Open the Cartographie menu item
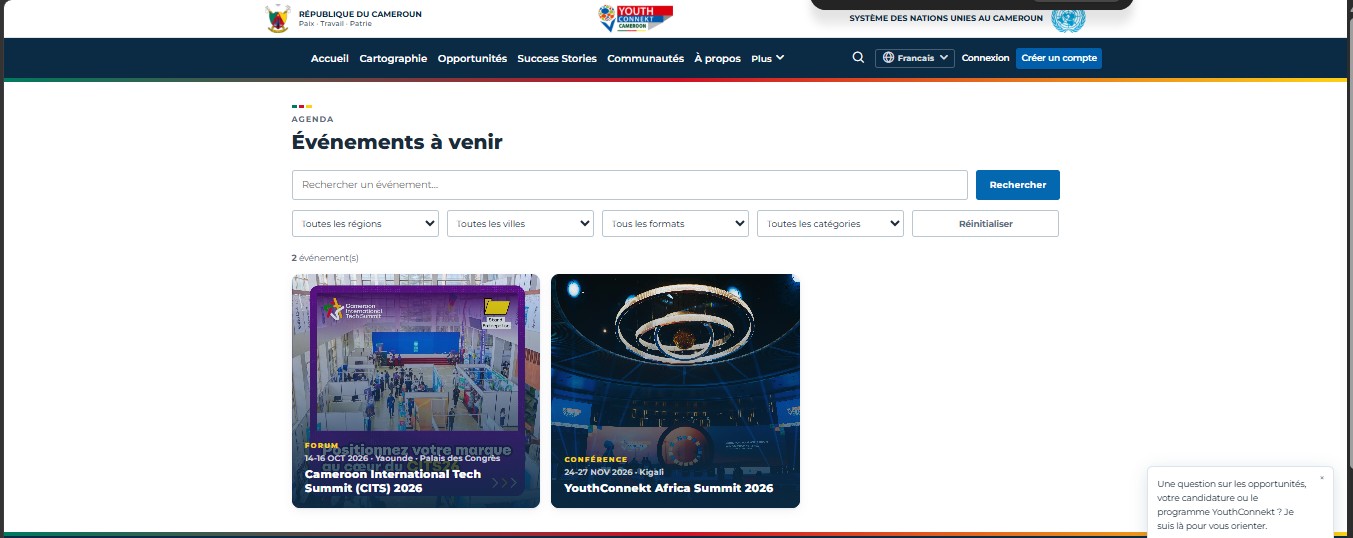Screen dimensions: 1353x538 (x=393, y=58)
